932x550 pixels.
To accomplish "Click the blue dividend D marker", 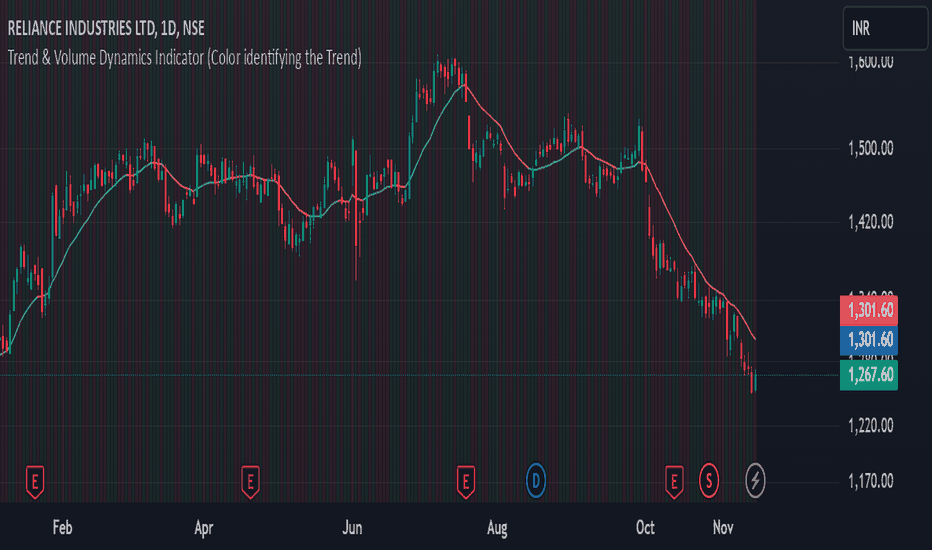I will pyautogui.click(x=536, y=480).
